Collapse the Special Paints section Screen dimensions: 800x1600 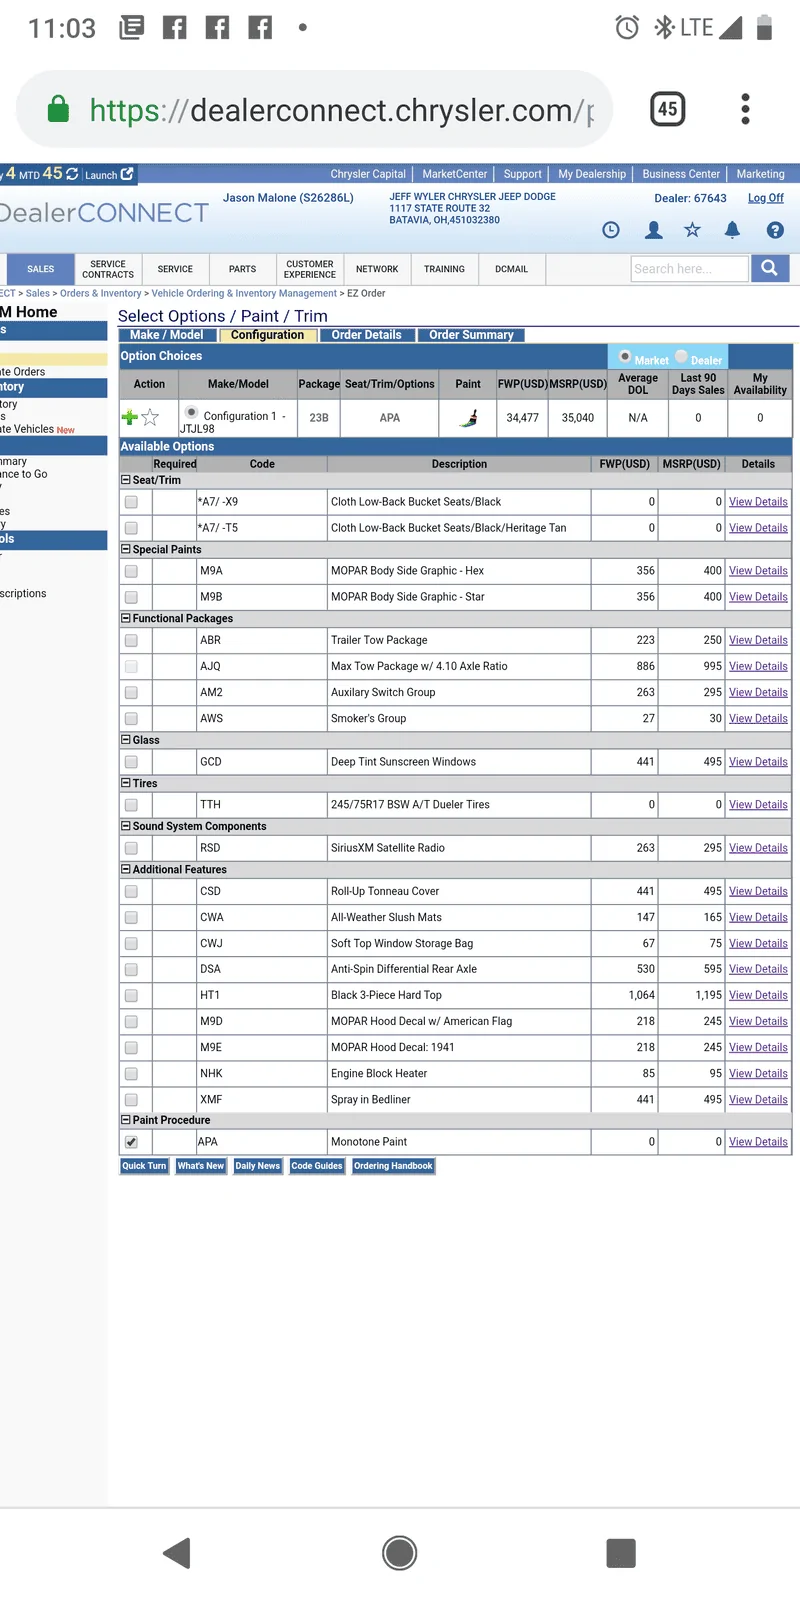[126, 549]
